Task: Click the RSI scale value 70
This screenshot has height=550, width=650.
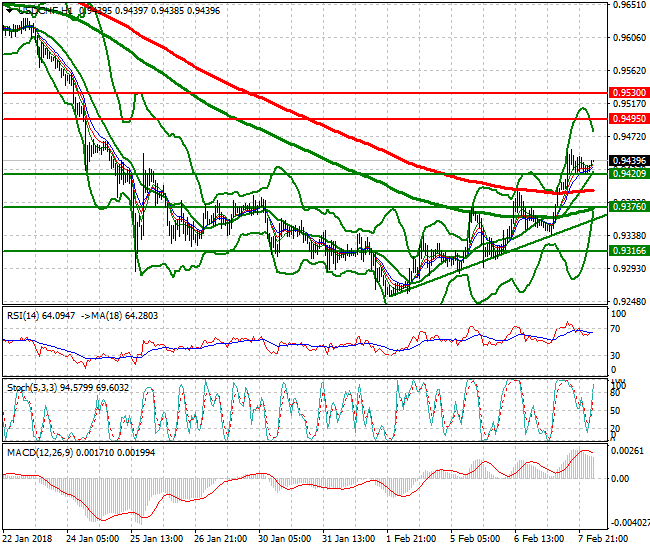Action: 615,329
